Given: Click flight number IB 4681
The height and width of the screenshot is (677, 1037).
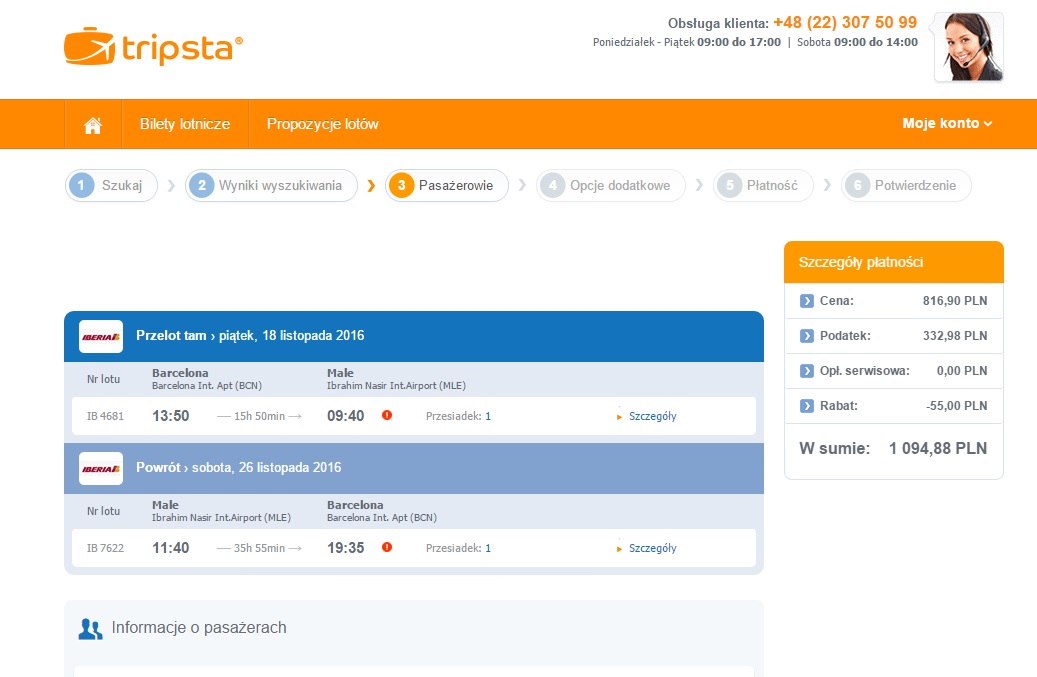Looking at the screenshot, I should tap(105, 417).
